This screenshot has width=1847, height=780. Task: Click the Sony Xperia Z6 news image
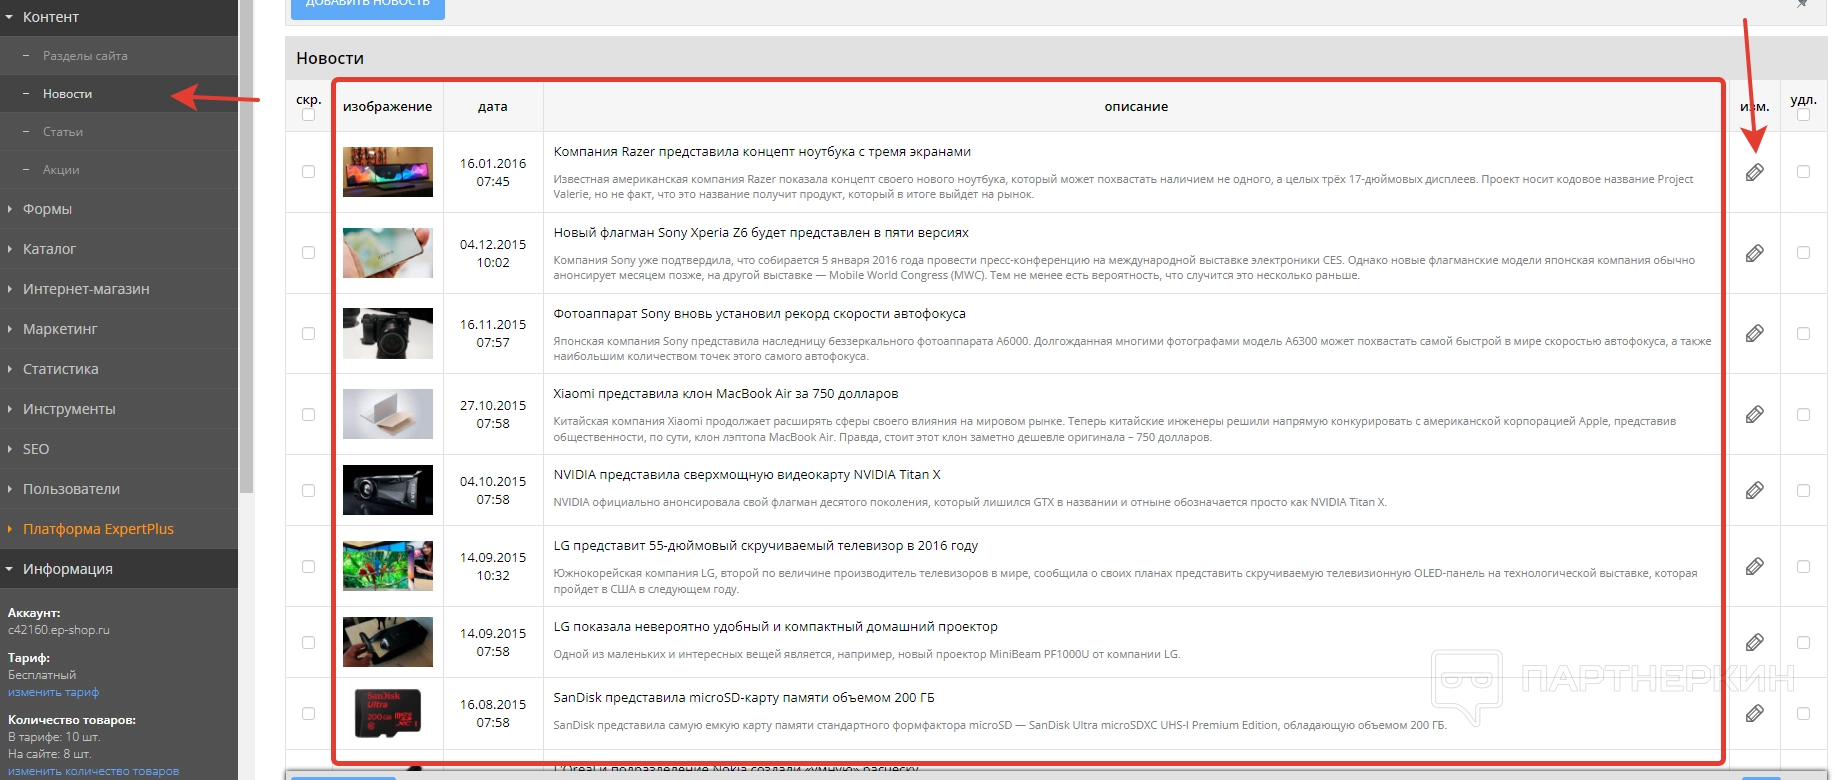(388, 253)
